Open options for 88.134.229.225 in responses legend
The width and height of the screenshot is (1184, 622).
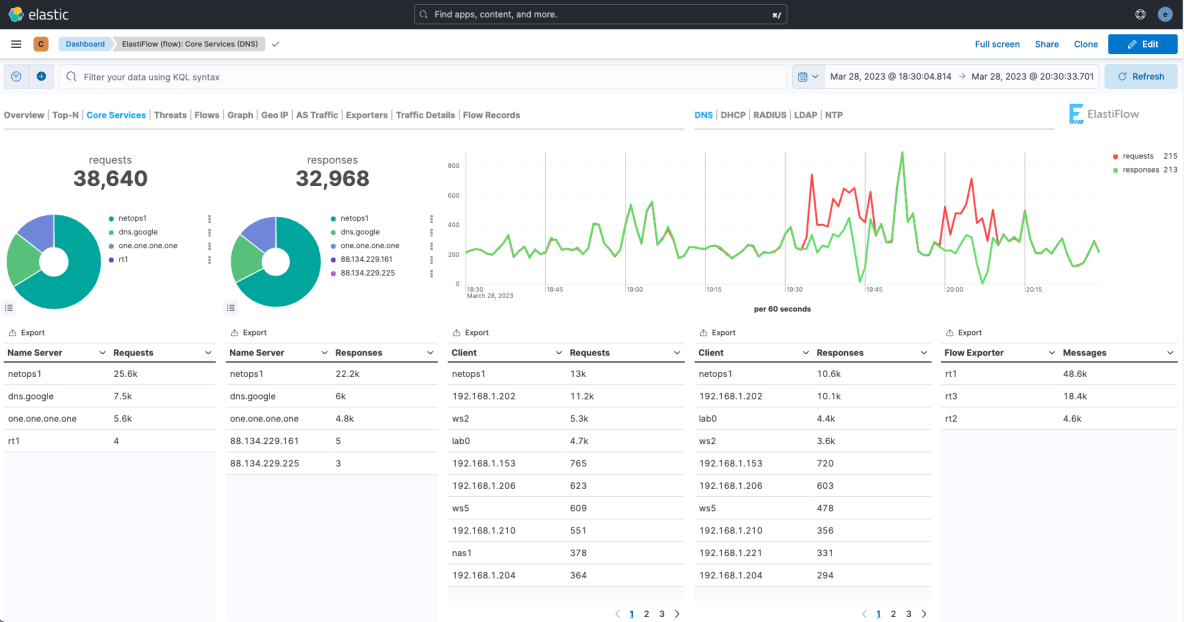(431, 273)
